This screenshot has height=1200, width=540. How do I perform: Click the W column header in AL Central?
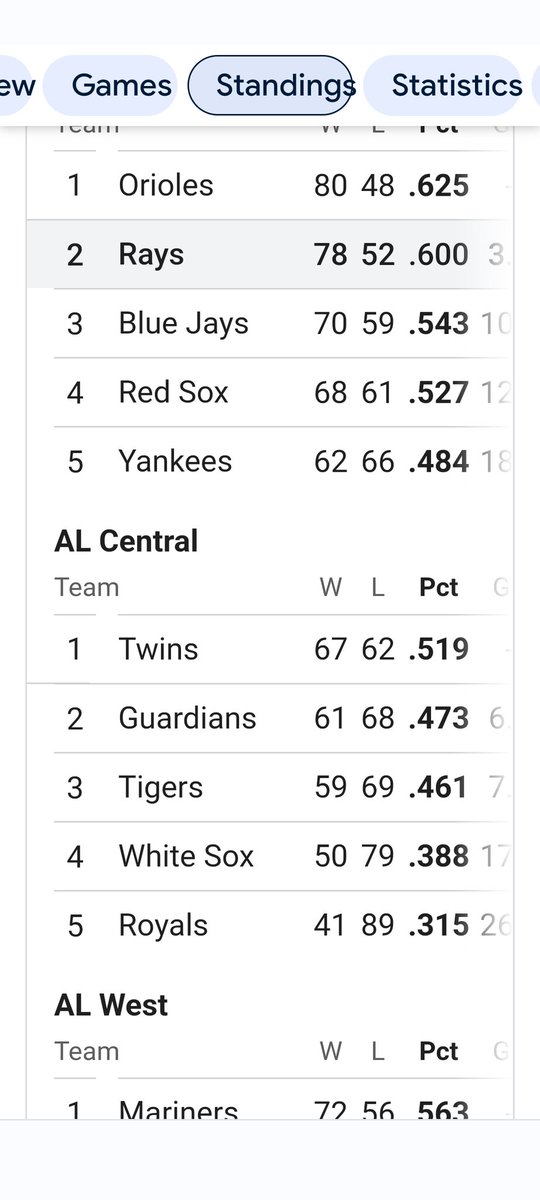[x=330, y=587]
